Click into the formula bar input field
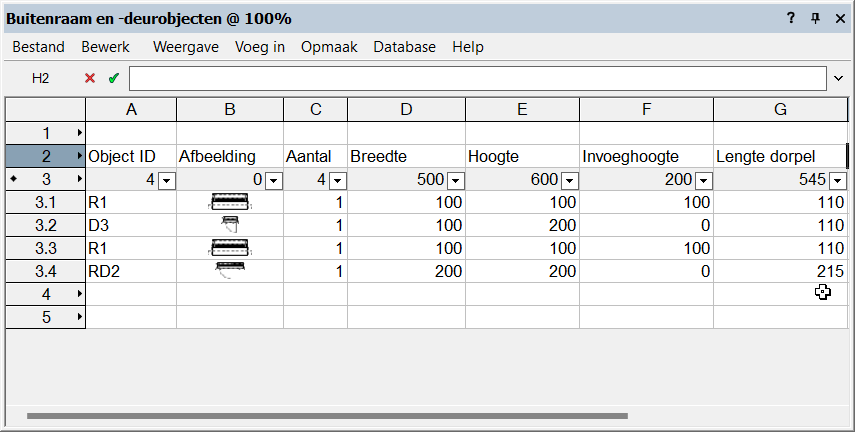This screenshot has height=432, width=855. pos(478,78)
